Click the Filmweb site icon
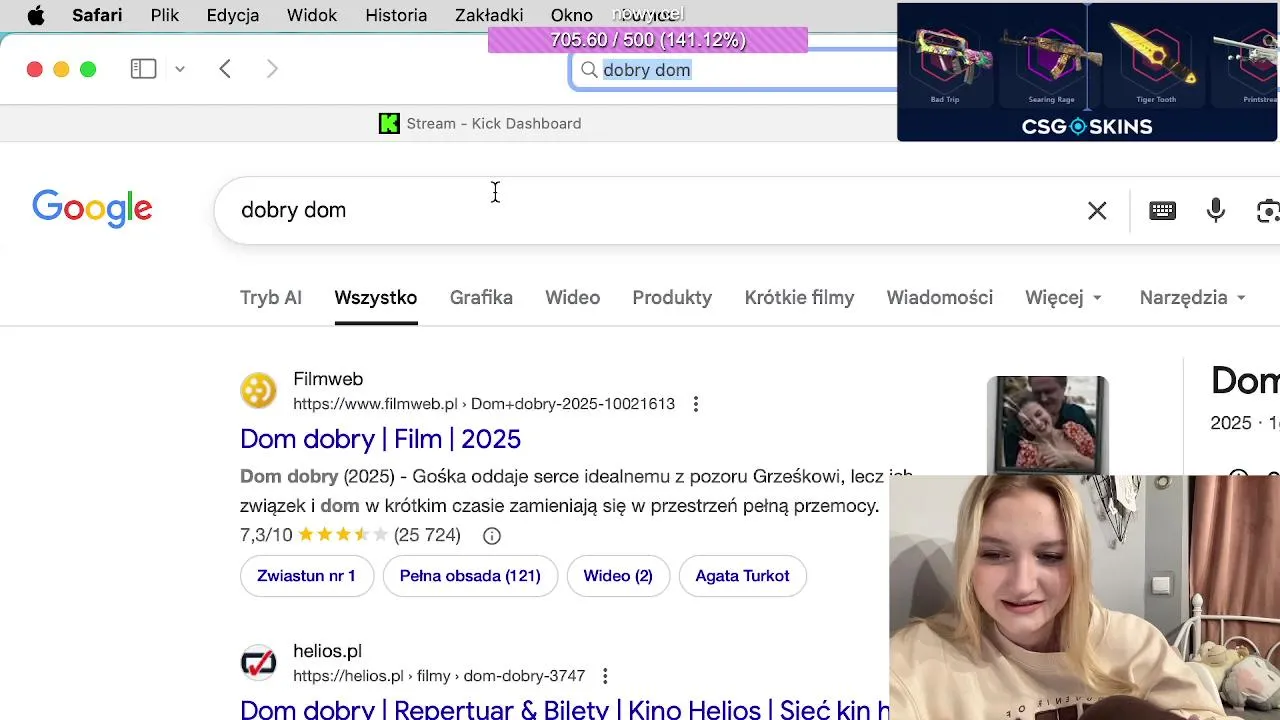 [258, 390]
